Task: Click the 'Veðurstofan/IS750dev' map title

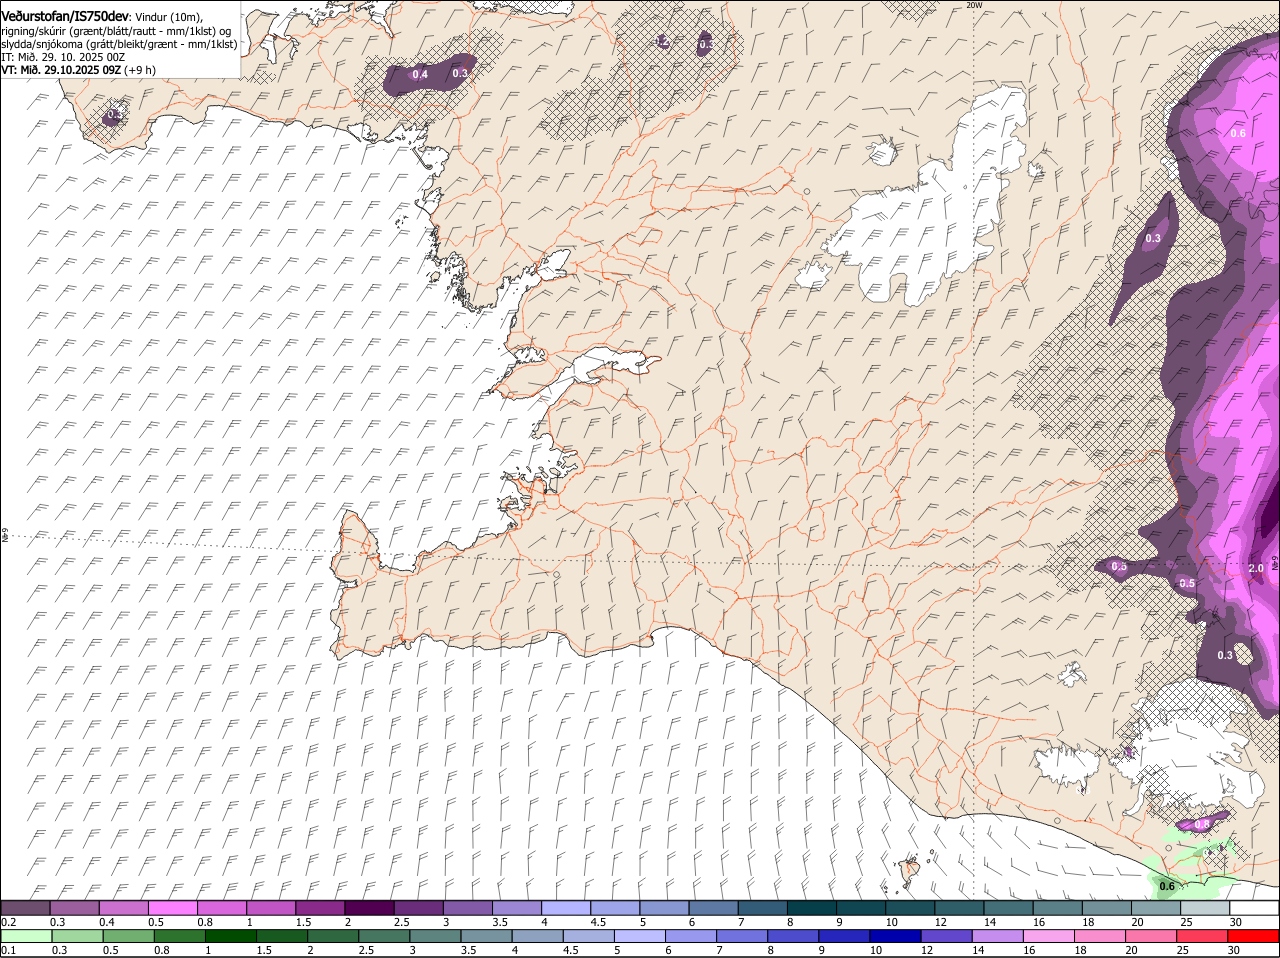Action: tap(65, 17)
